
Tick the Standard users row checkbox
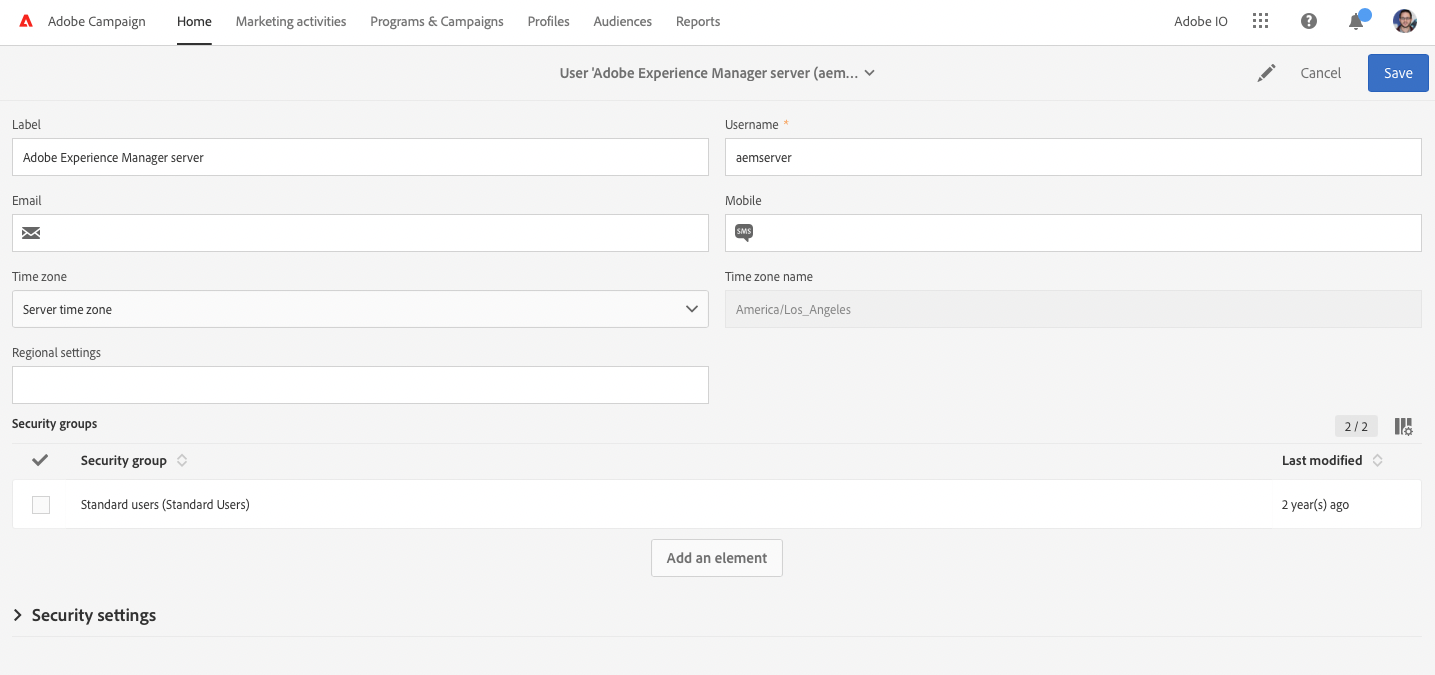[x=41, y=505]
